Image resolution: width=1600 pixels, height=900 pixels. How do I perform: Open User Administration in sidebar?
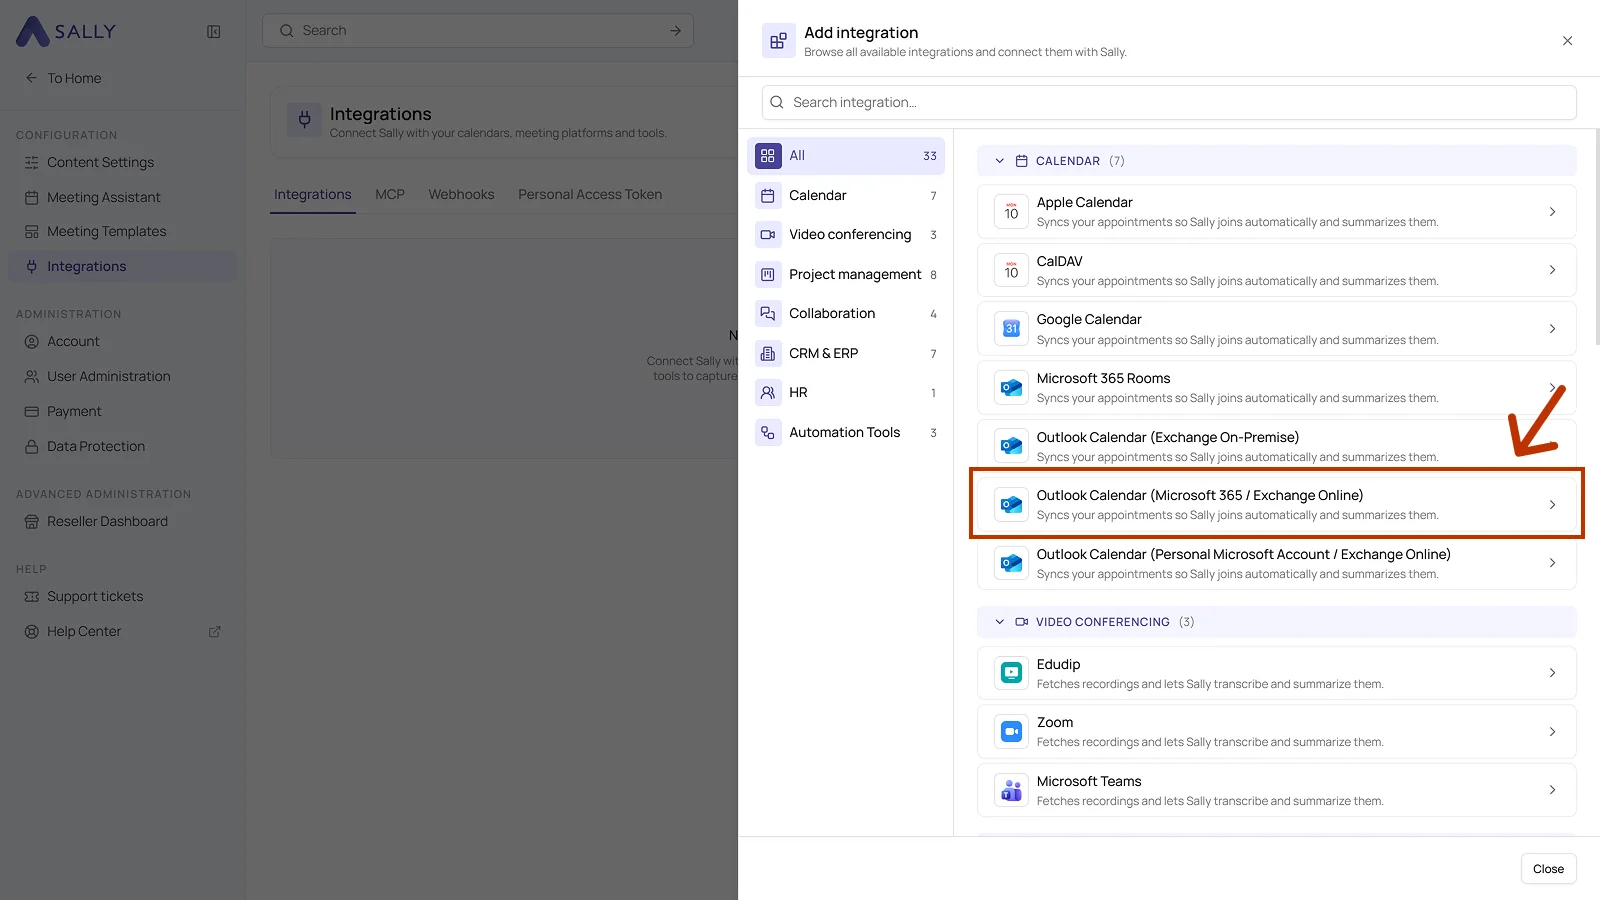[122, 376]
